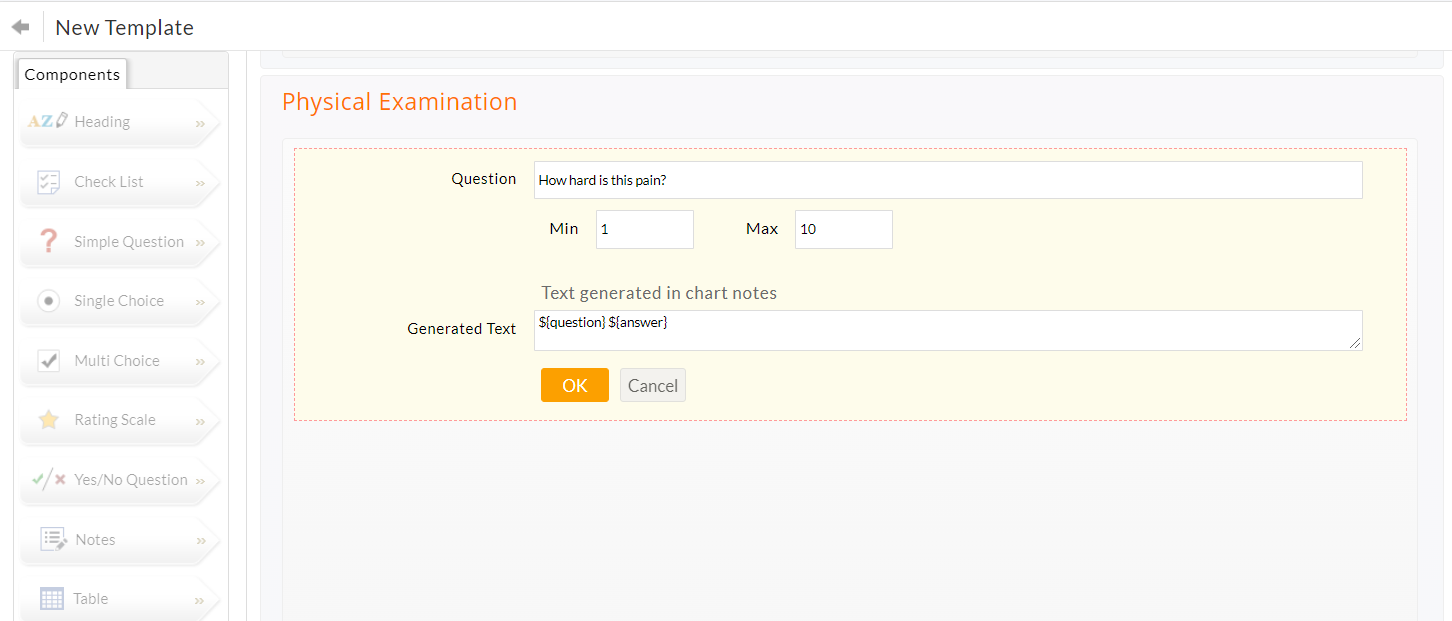Viewport: 1452px width, 621px height.
Task: Select the Yes/No Question icon
Action: click(x=48, y=479)
